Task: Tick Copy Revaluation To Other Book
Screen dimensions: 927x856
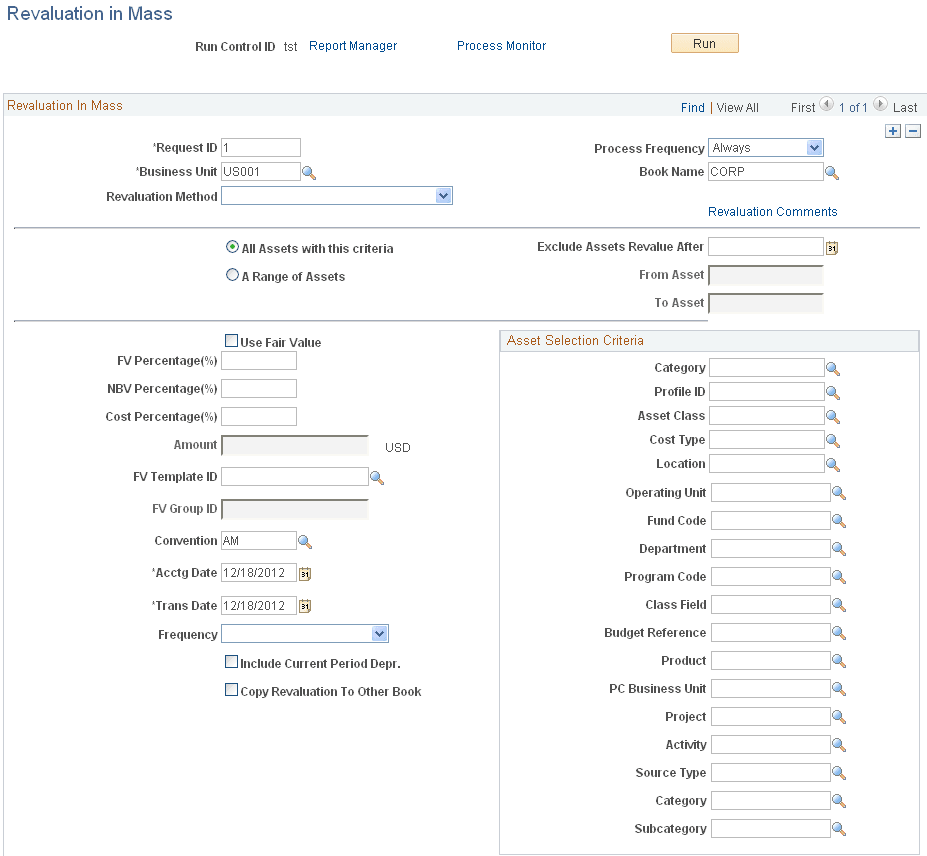Action: coord(231,689)
